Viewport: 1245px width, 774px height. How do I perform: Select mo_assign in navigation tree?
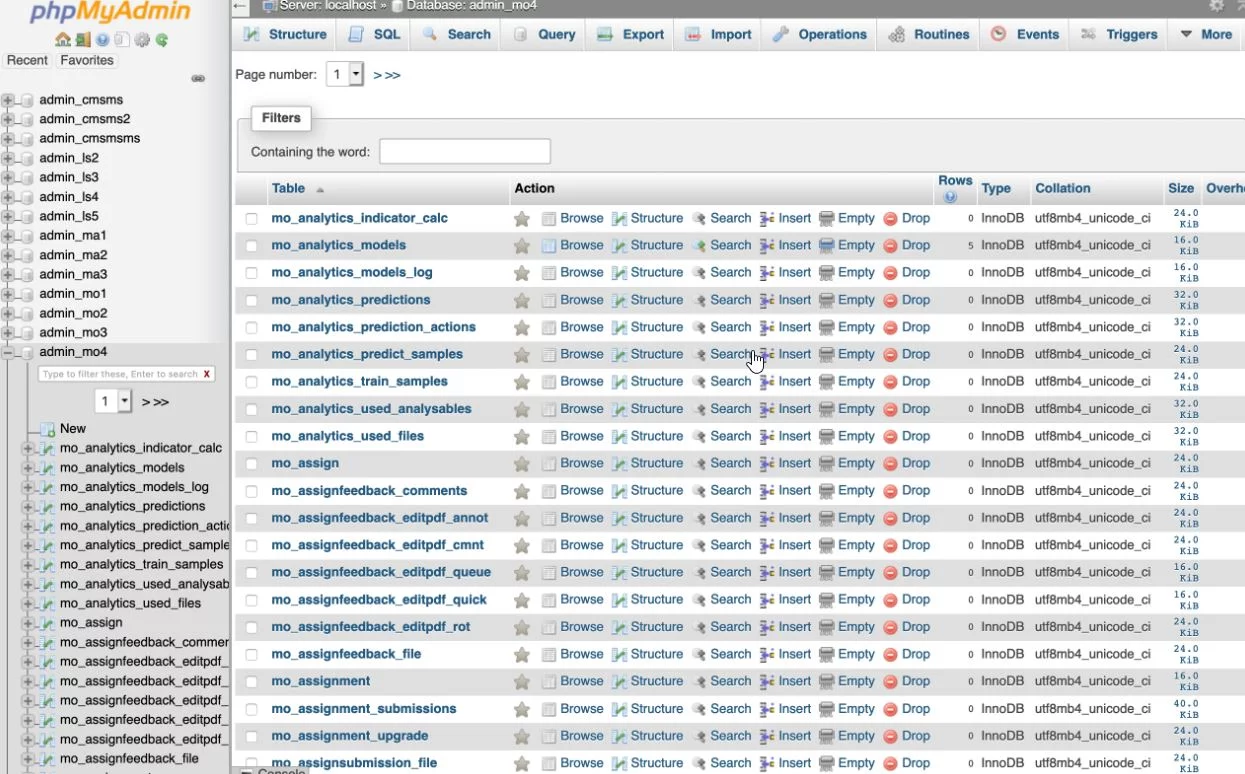point(91,623)
